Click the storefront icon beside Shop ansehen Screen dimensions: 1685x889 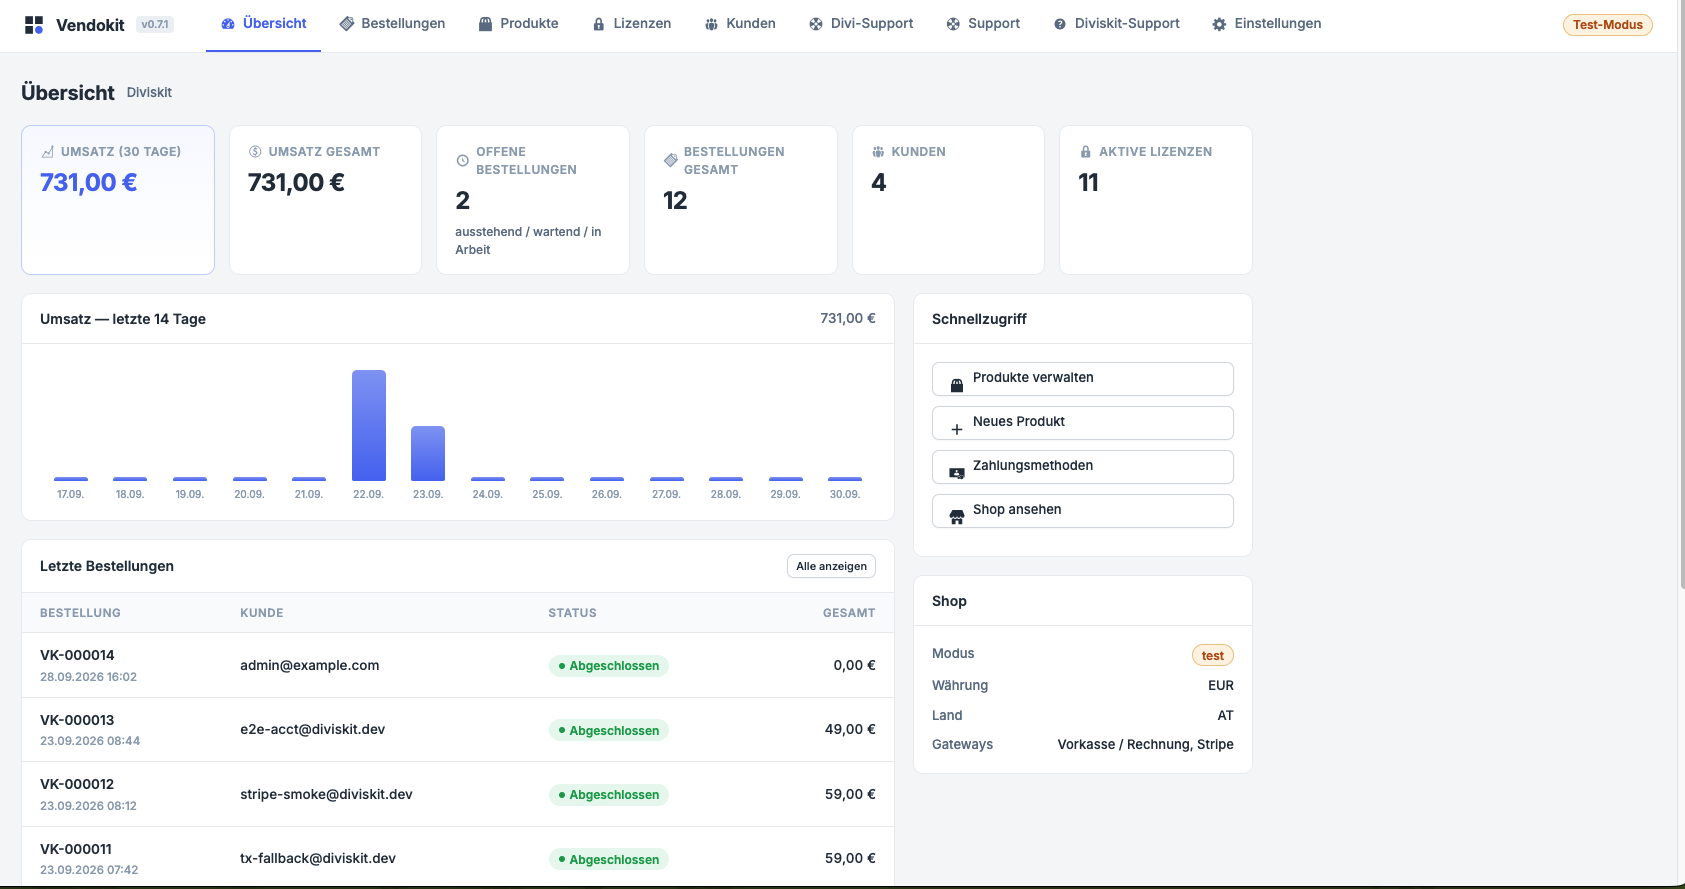click(x=957, y=517)
